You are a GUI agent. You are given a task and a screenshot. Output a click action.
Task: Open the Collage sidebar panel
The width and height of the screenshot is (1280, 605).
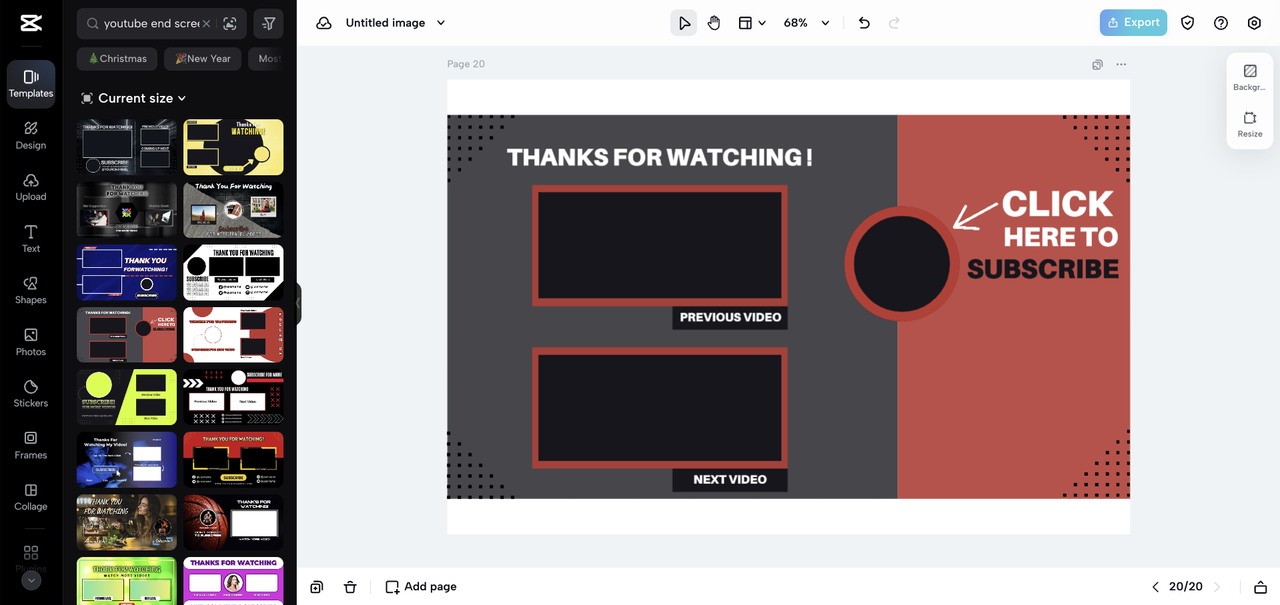(x=31, y=497)
